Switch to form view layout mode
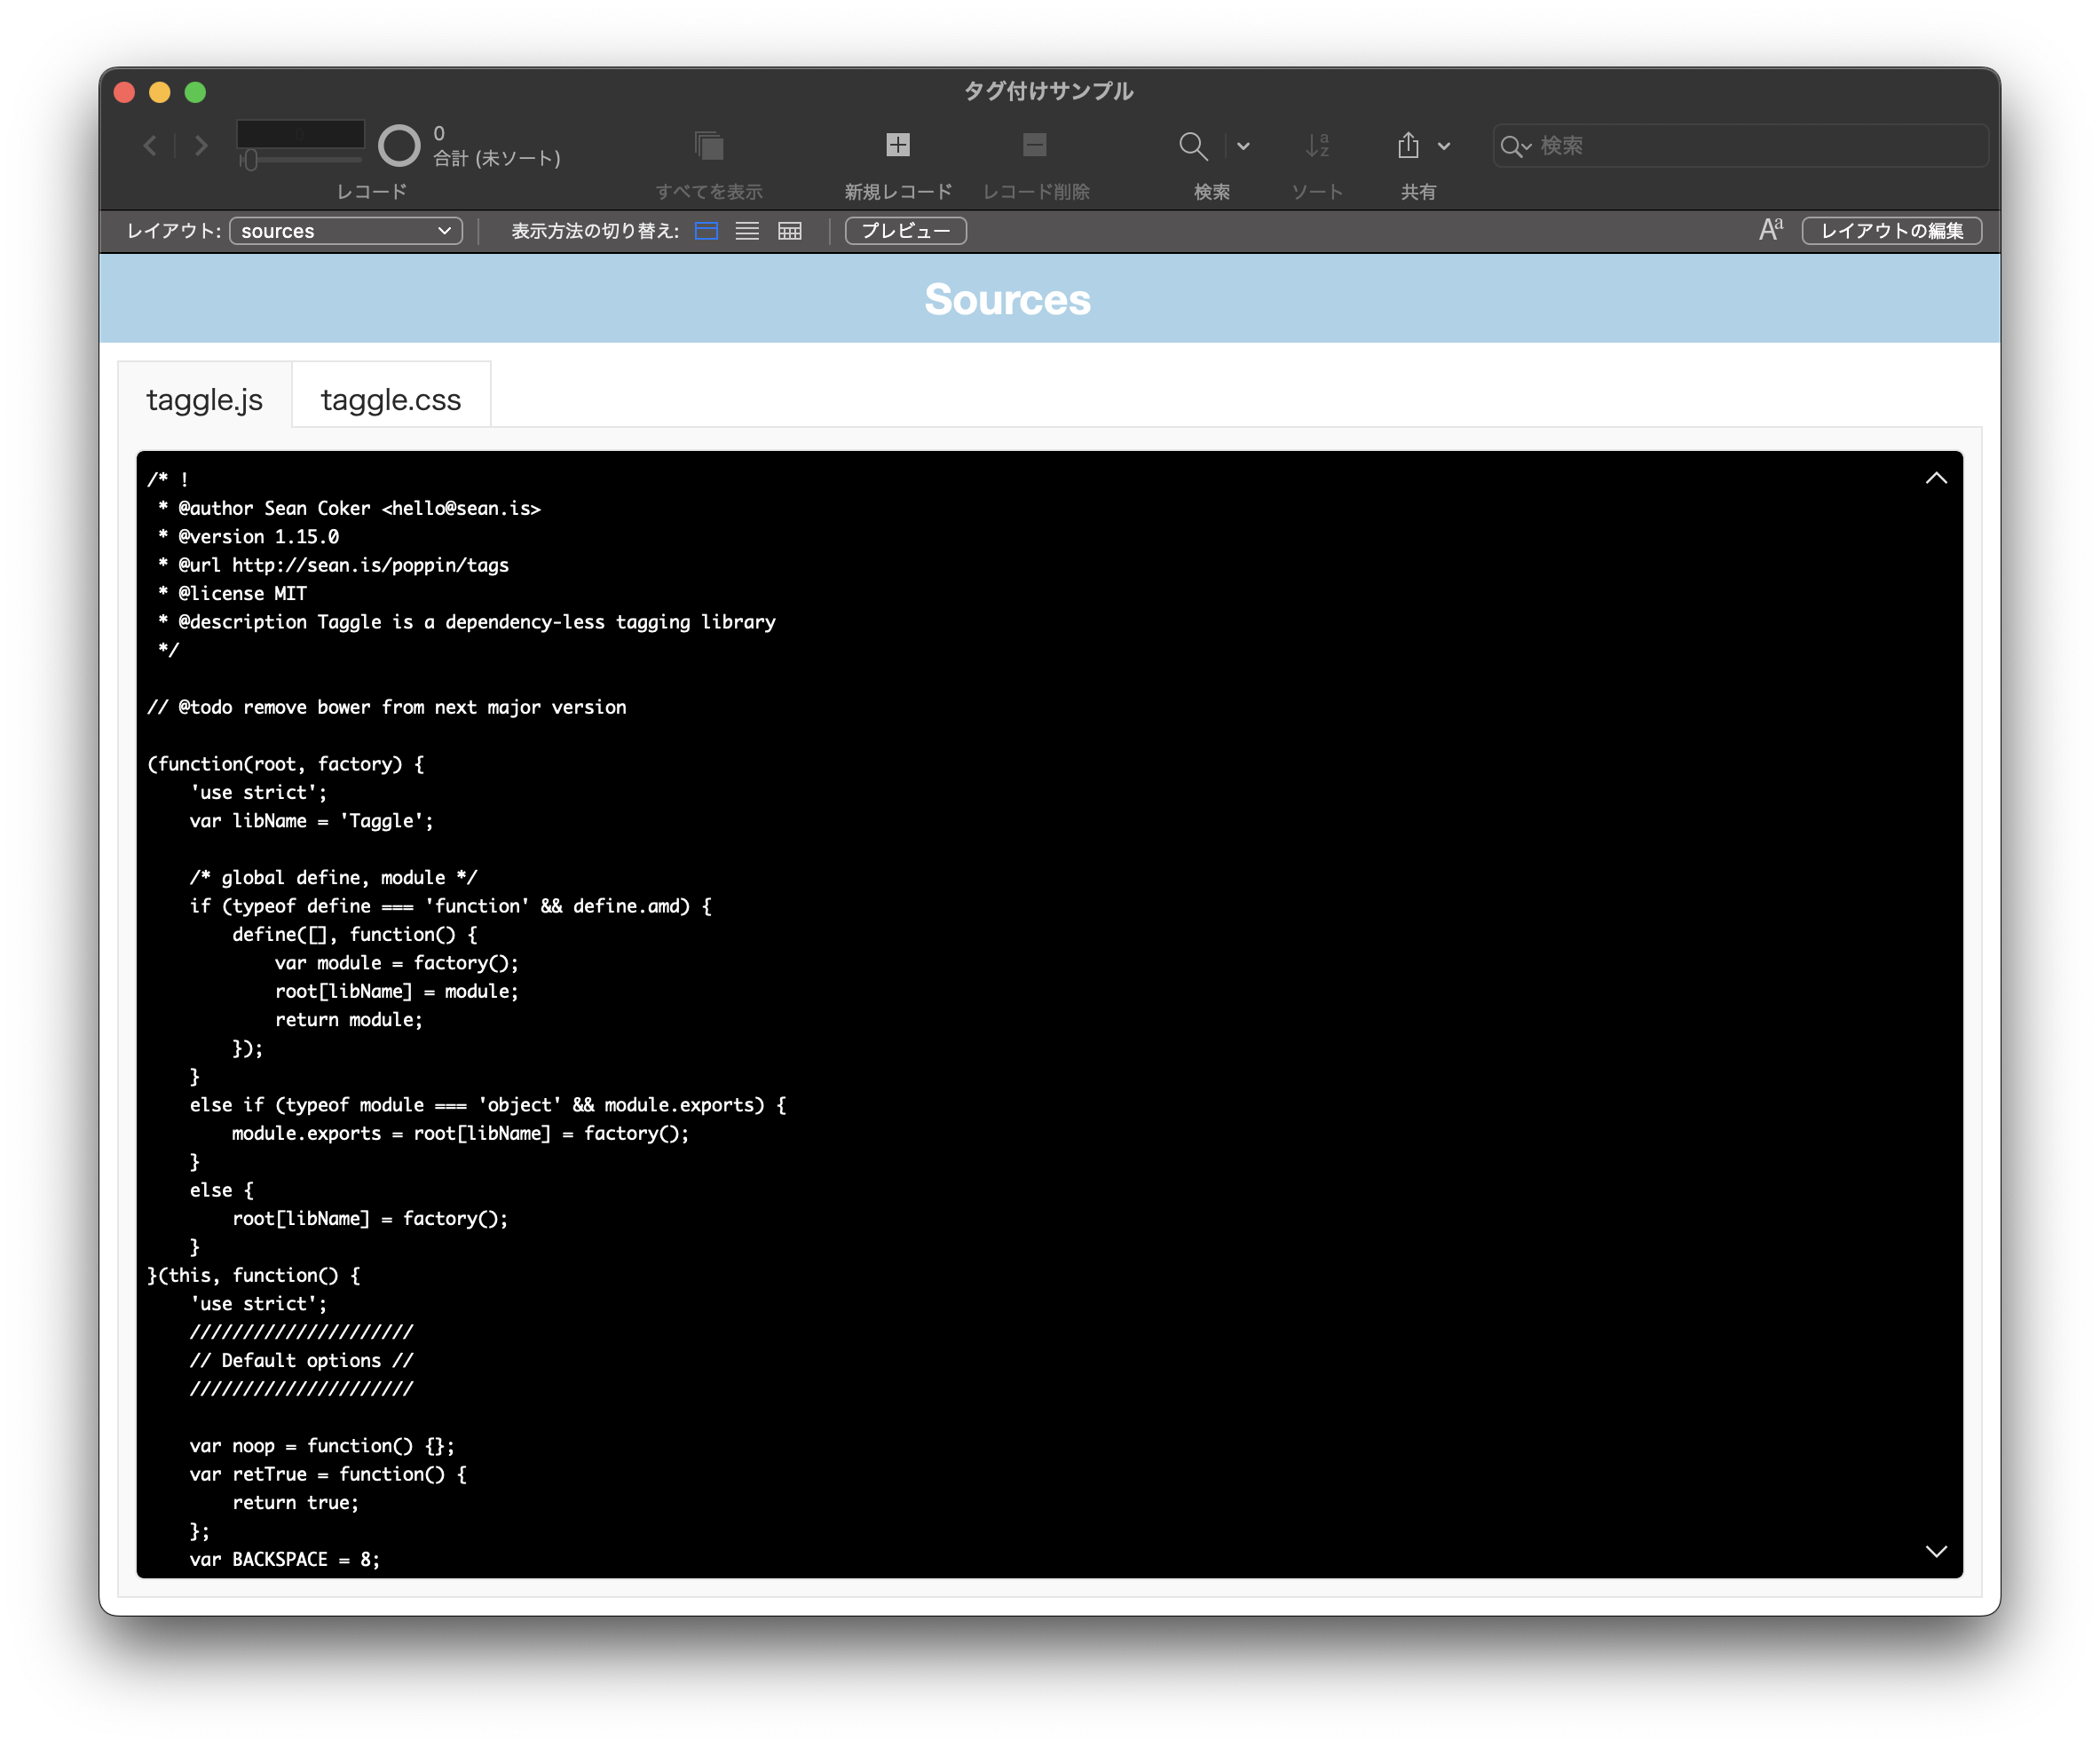Image resolution: width=2100 pixels, height=1747 pixels. (706, 231)
